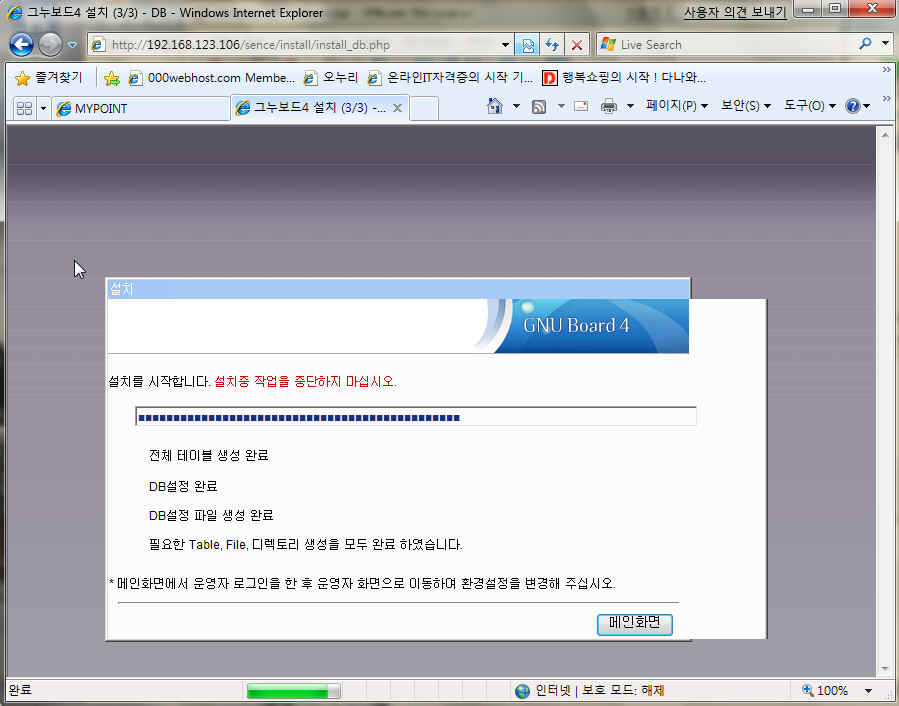Click the compatibility view icon
Viewport: 899px width, 706px height.
pyautogui.click(x=527, y=45)
